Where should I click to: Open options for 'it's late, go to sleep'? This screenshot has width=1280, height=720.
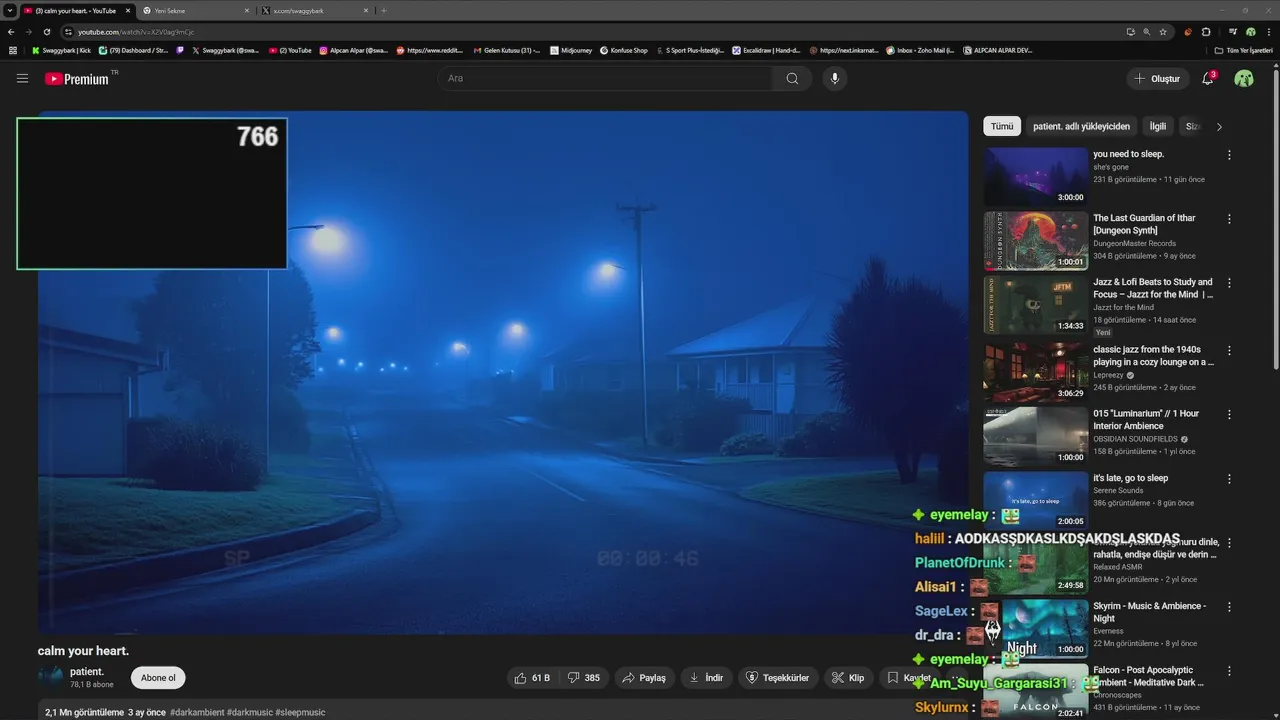click(x=1229, y=479)
